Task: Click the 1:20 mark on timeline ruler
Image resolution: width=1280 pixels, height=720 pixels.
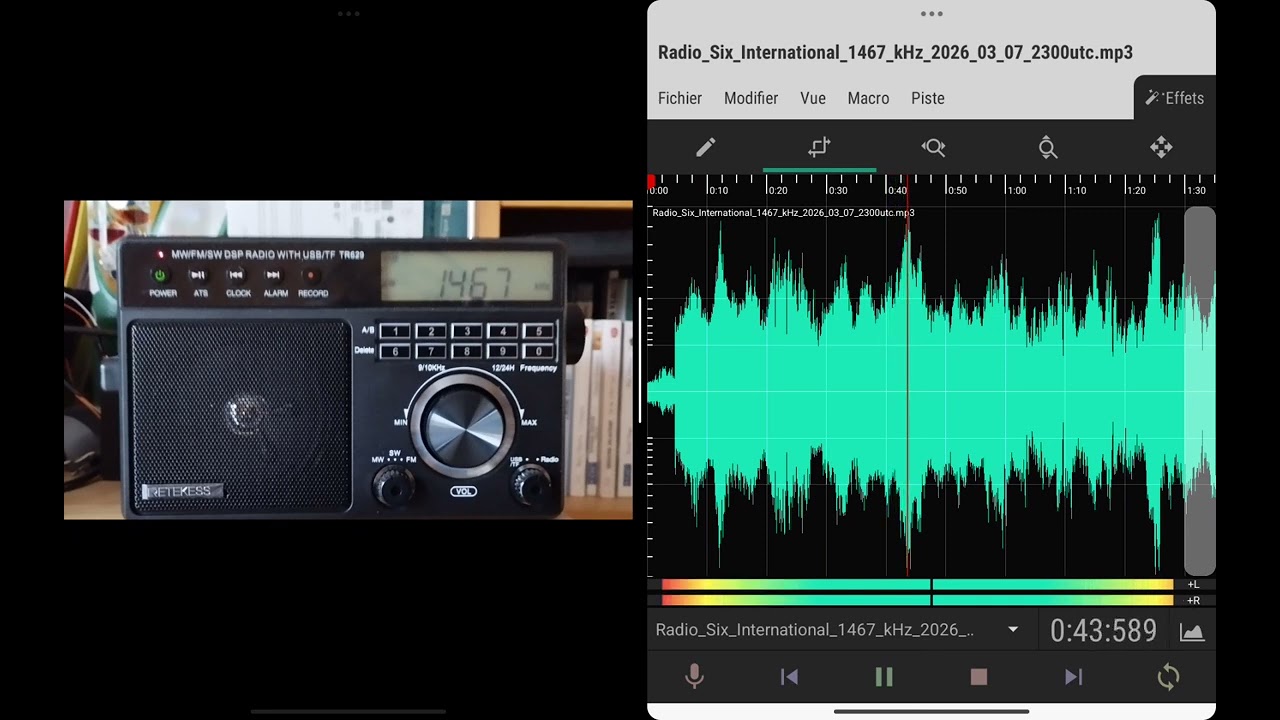Action: [x=1134, y=190]
